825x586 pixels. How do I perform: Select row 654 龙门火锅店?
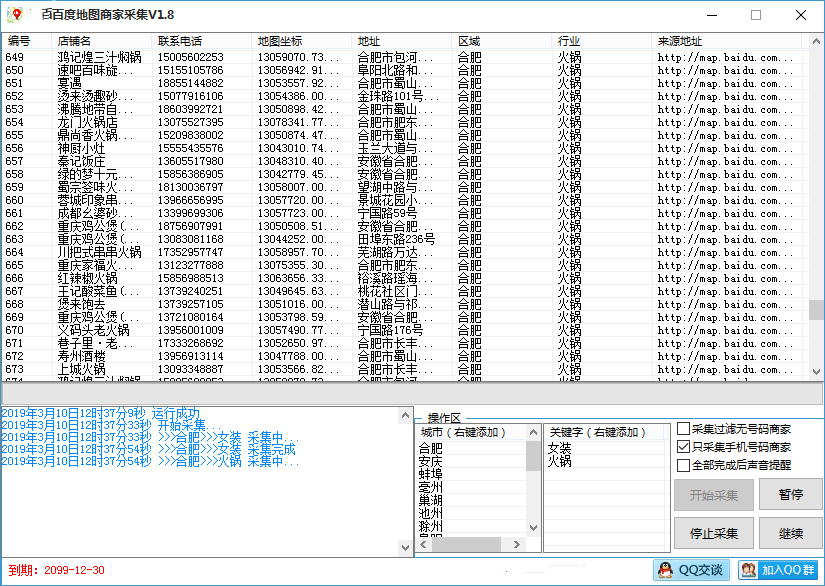(x=403, y=122)
